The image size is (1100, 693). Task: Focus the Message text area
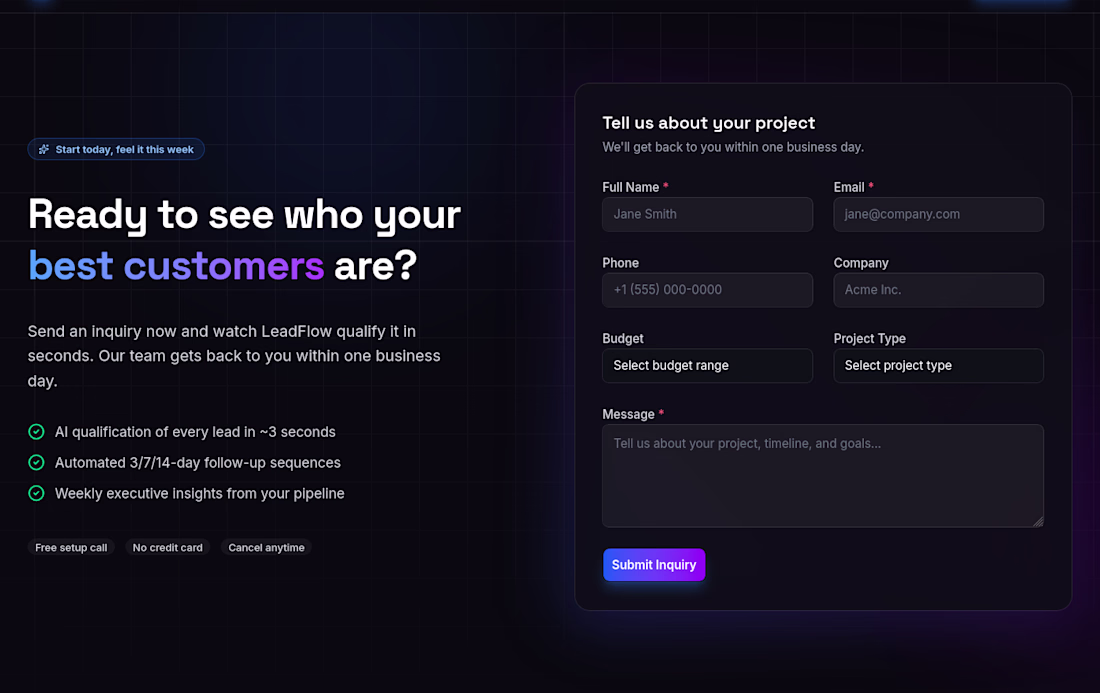823,476
